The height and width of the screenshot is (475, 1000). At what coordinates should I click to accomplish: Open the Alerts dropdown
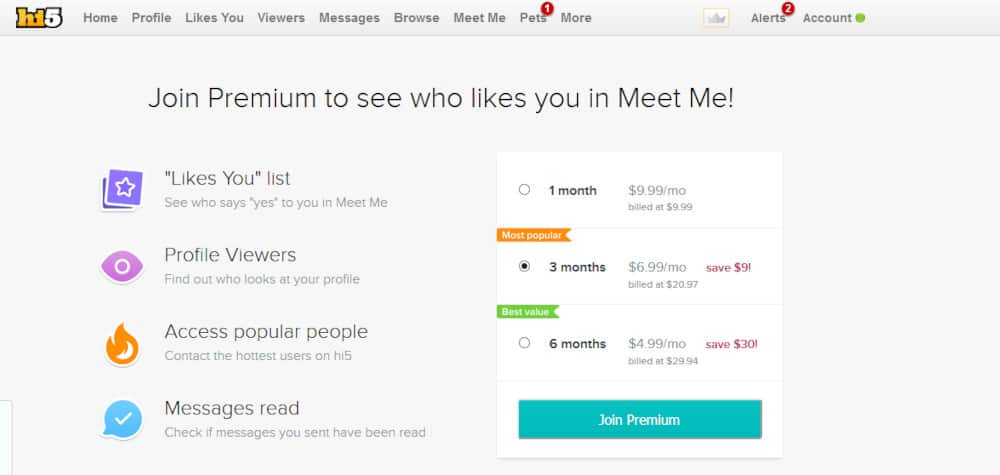point(768,18)
